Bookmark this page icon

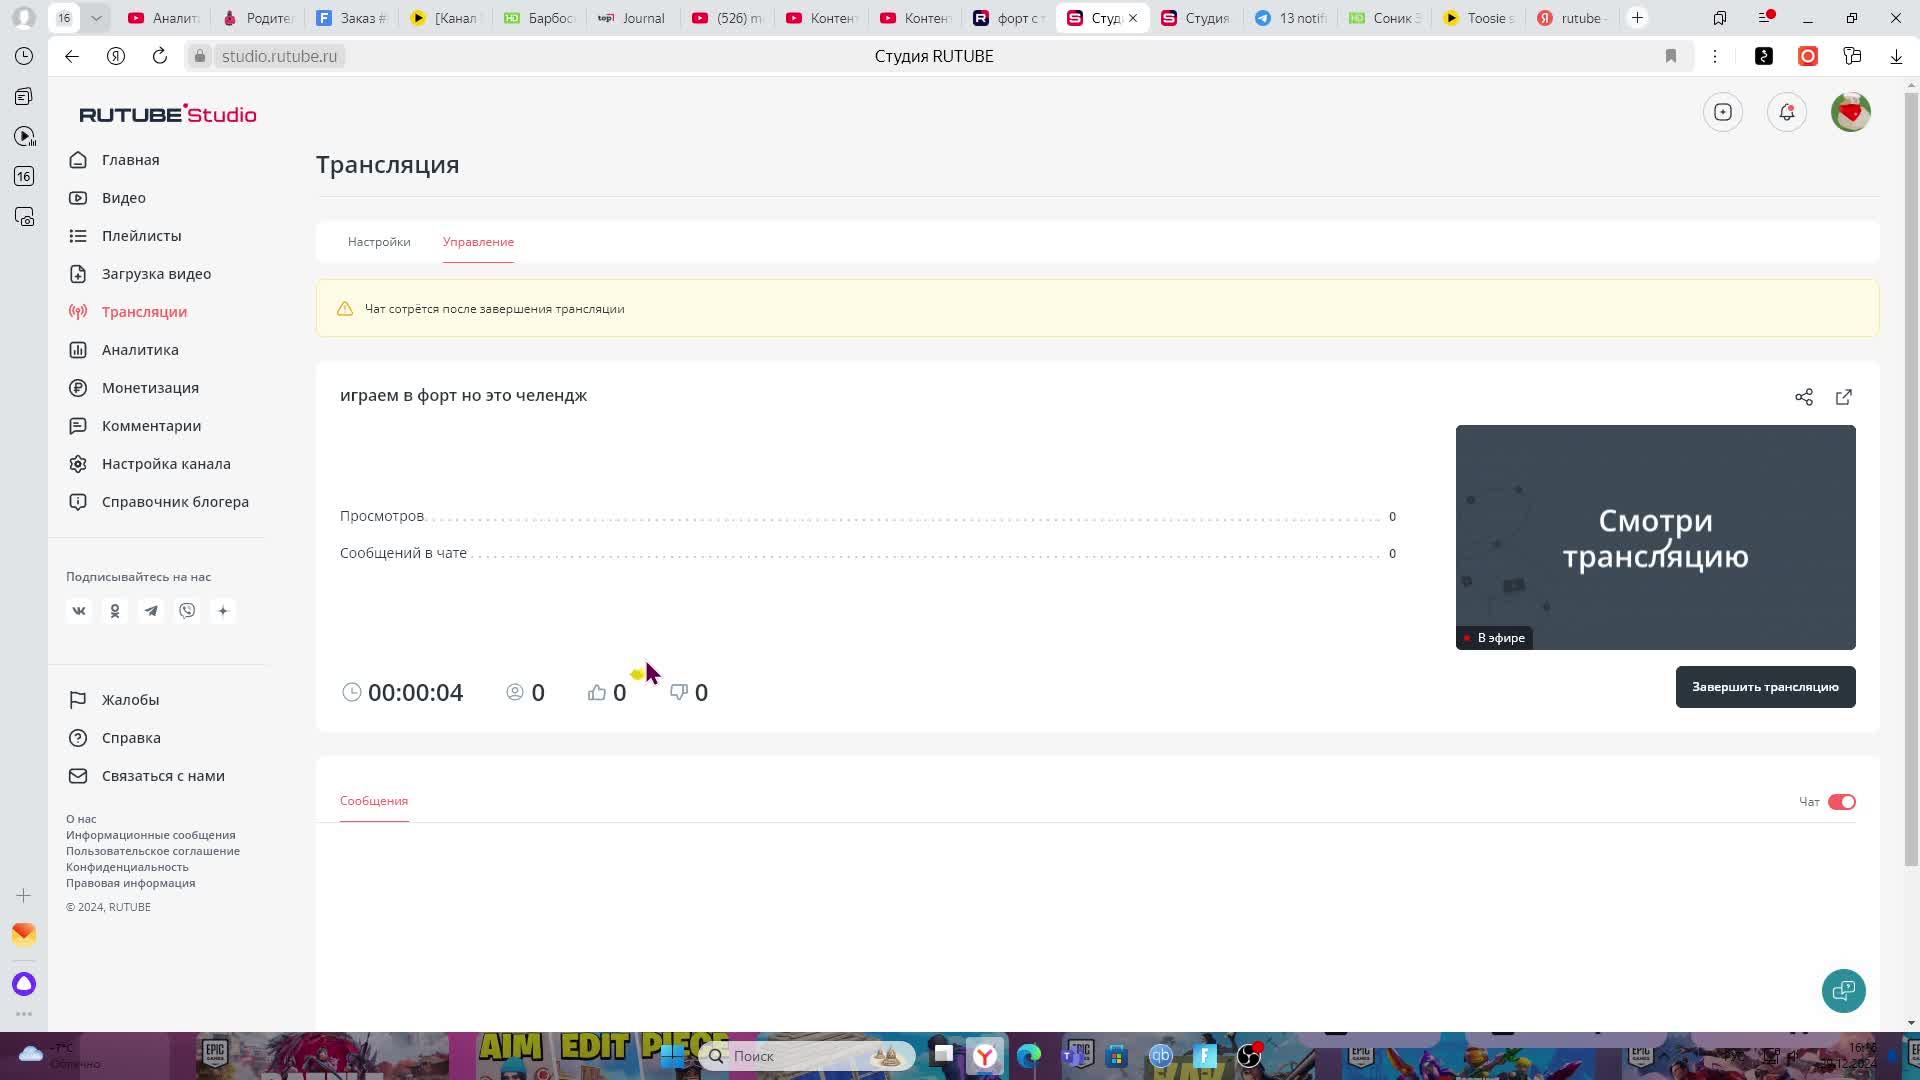[1671, 56]
